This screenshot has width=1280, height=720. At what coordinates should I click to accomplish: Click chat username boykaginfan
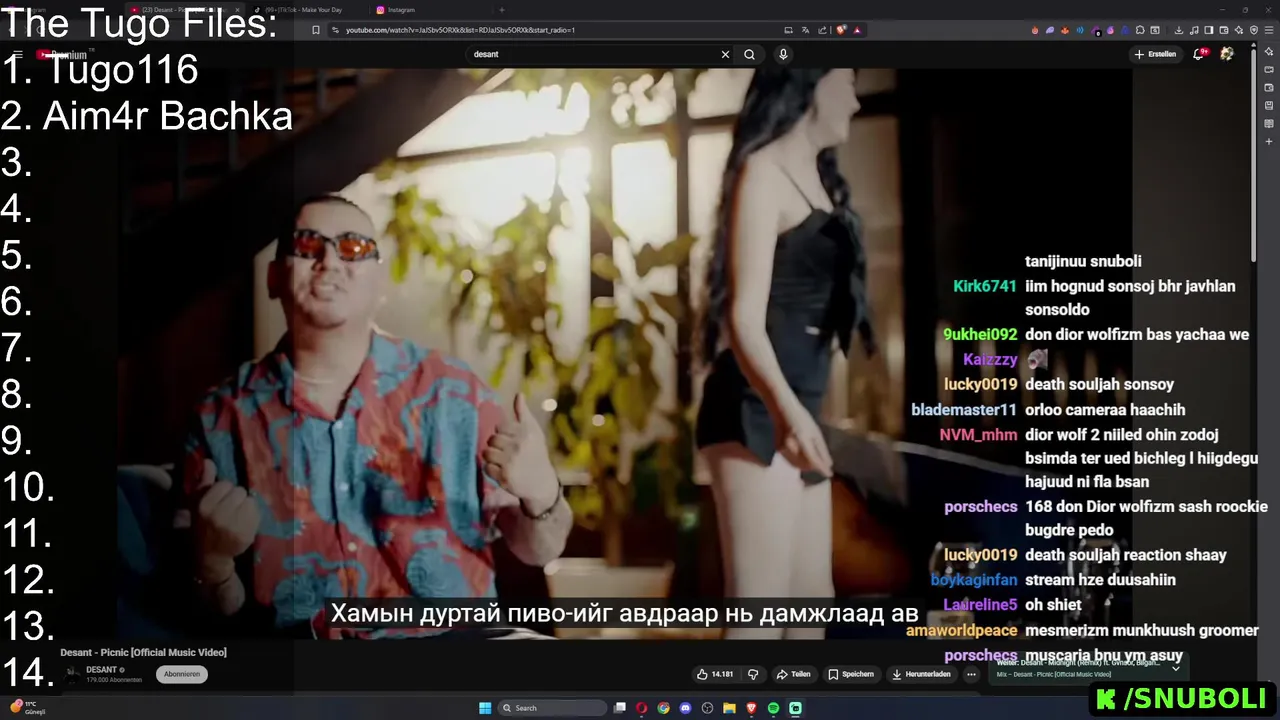point(974,580)
